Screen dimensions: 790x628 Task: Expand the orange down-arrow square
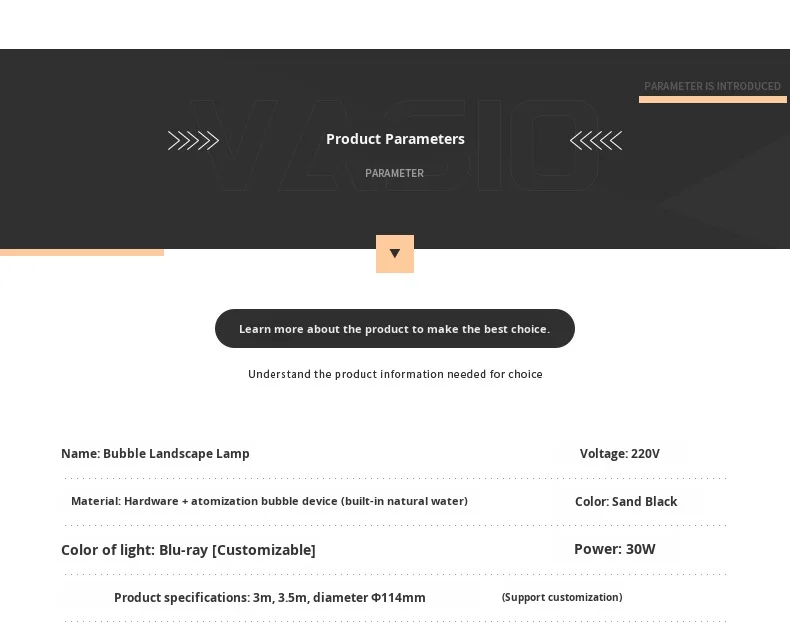point(395,254)
